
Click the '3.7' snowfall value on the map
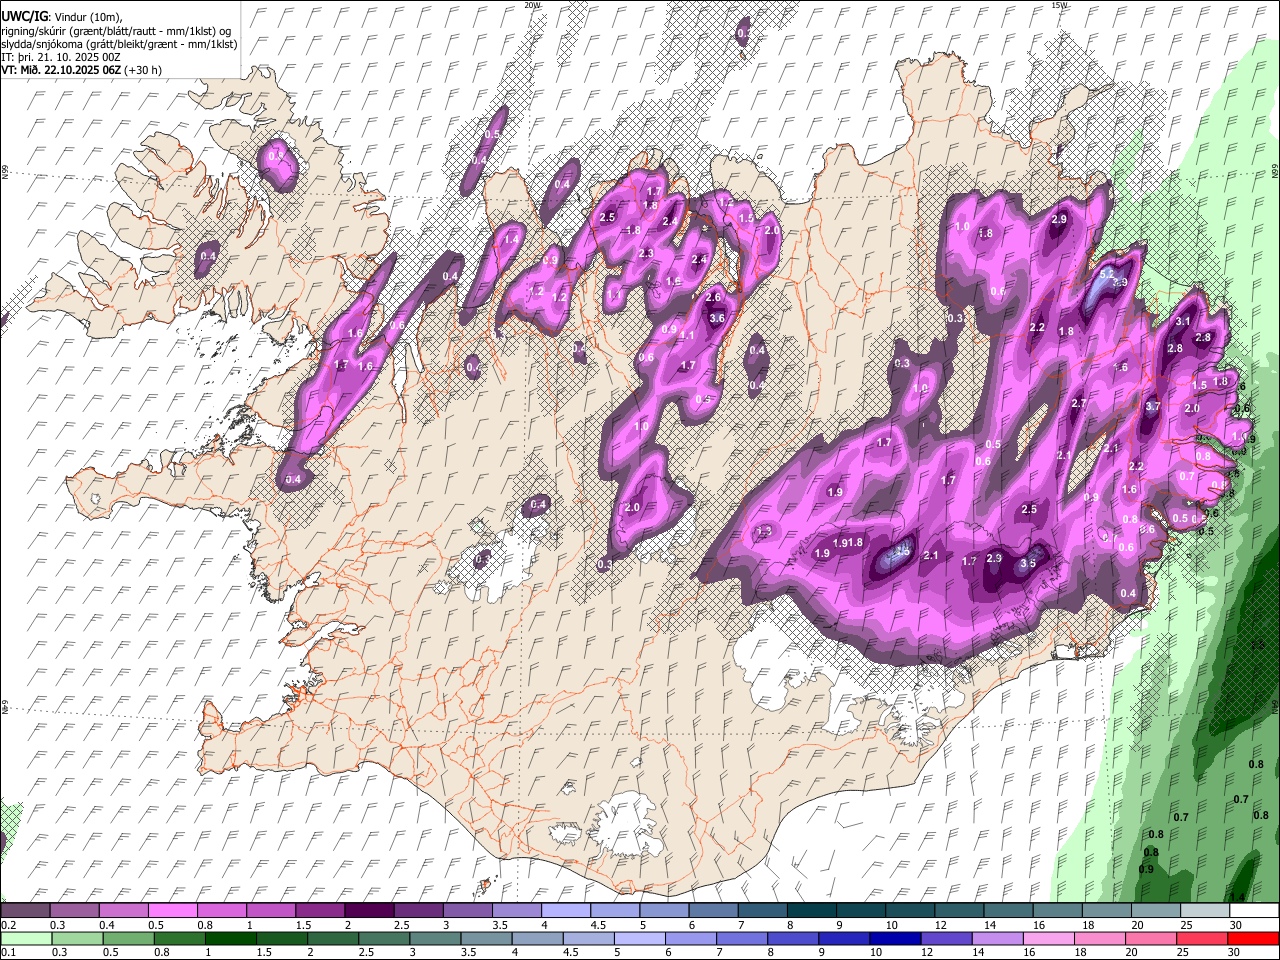[1152, 406]
